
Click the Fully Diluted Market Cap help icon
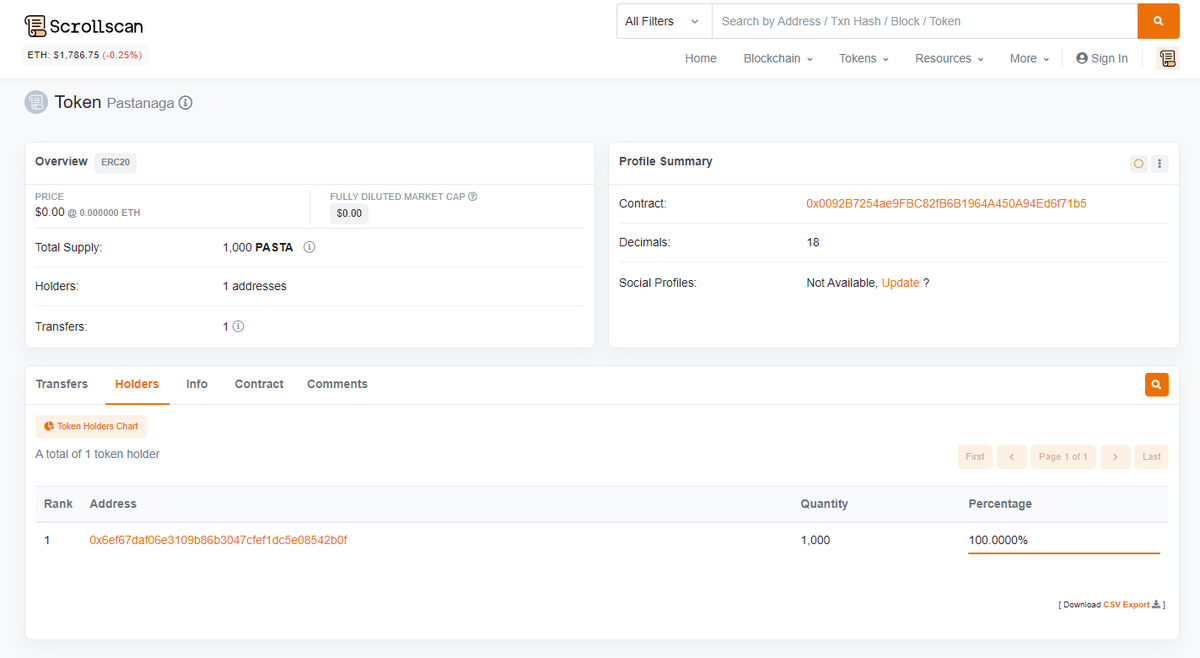tap(472, 196)
